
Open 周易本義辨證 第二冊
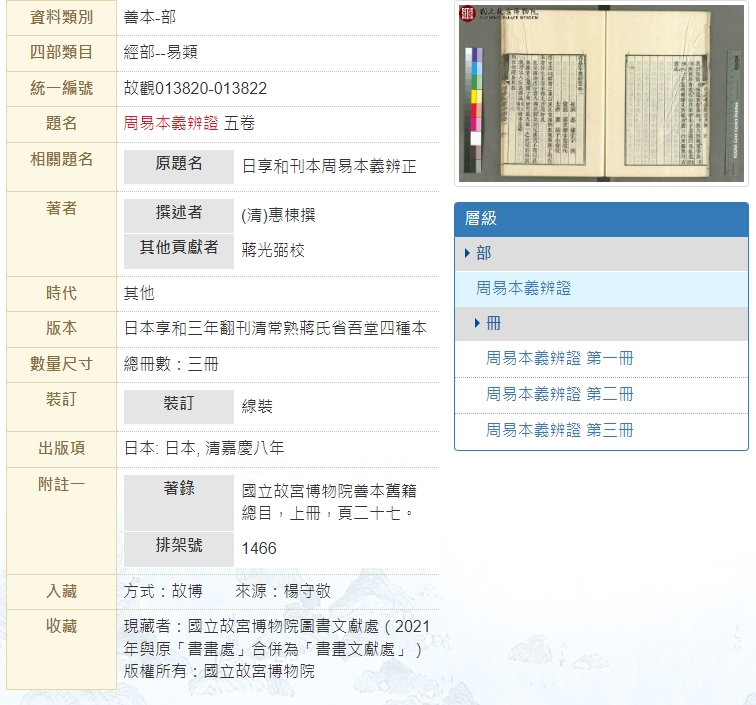click(559, 394)
